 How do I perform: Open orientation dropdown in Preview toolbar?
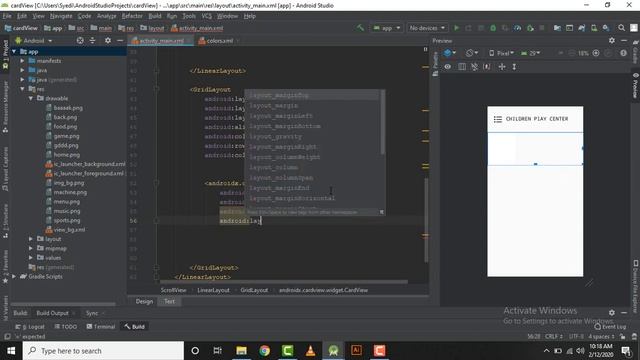(472, 53)
